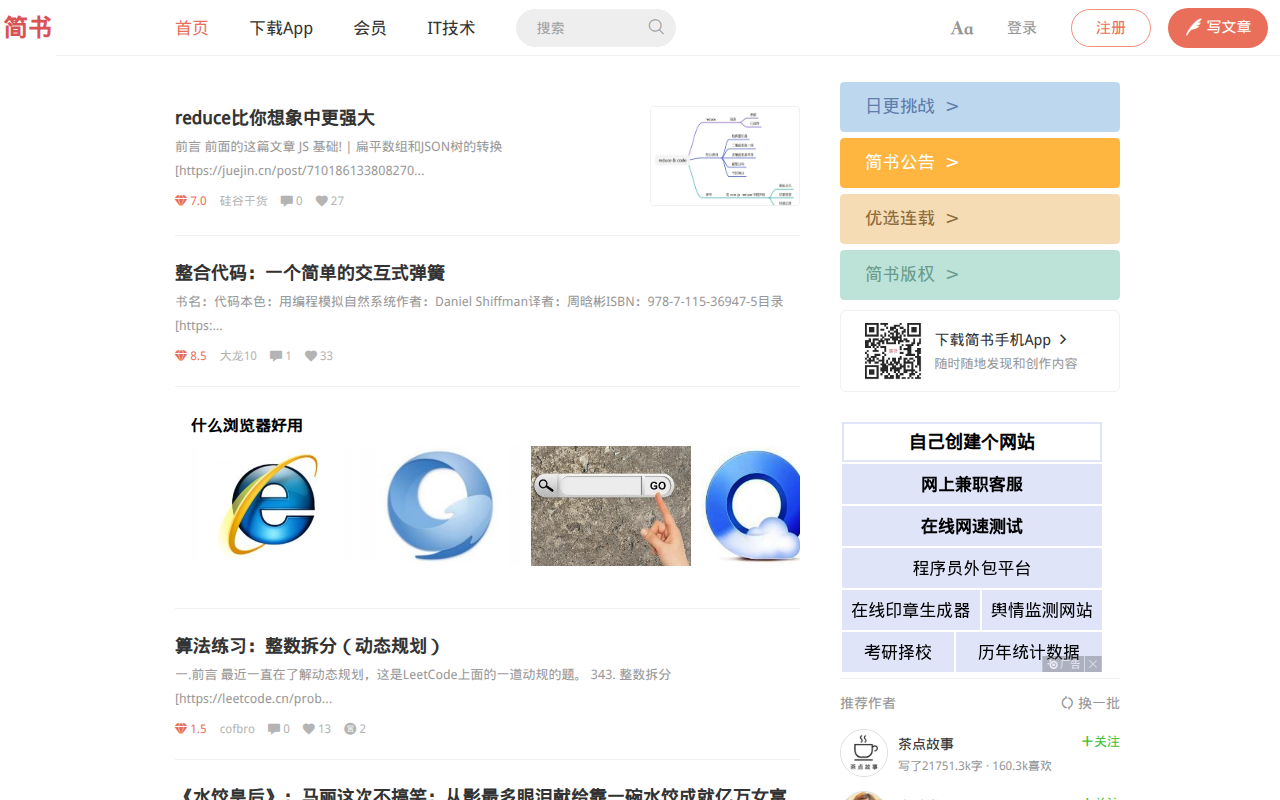
Task: Click the blue swirl browser icon
Action: coord(439,505)
